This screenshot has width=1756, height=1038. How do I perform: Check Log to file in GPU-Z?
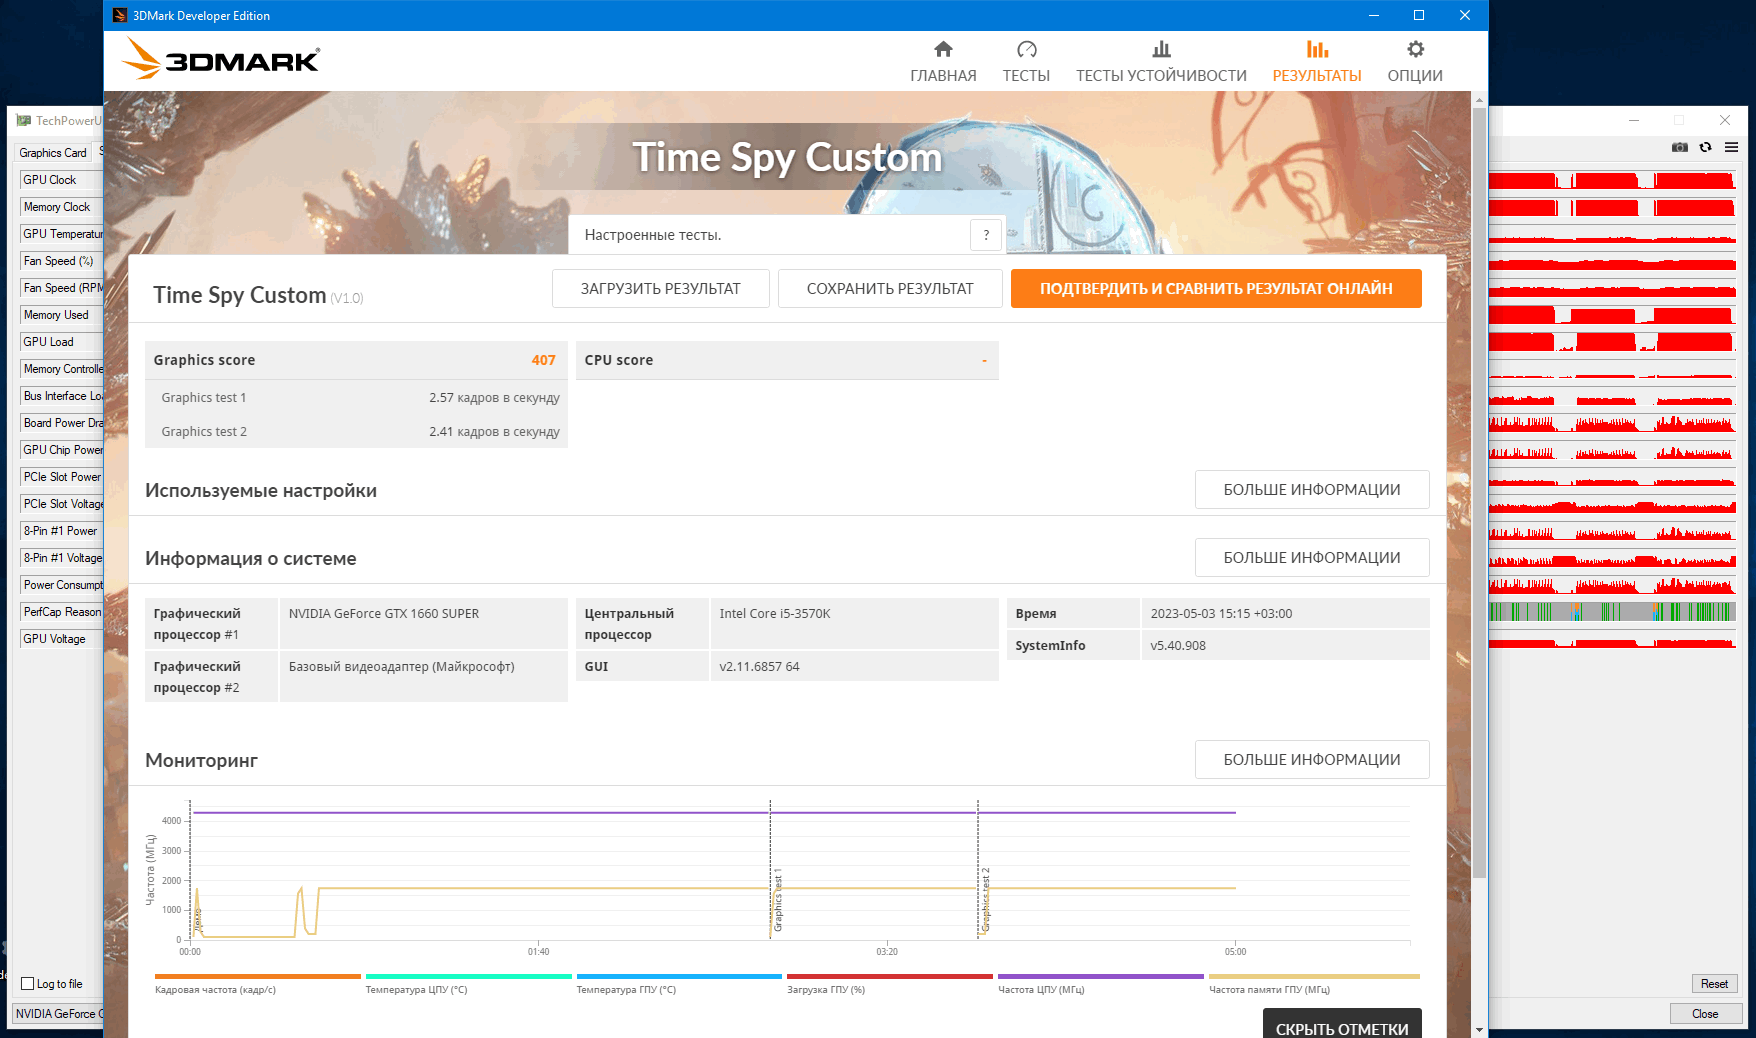pyautogui.click(x=28, y=984)
